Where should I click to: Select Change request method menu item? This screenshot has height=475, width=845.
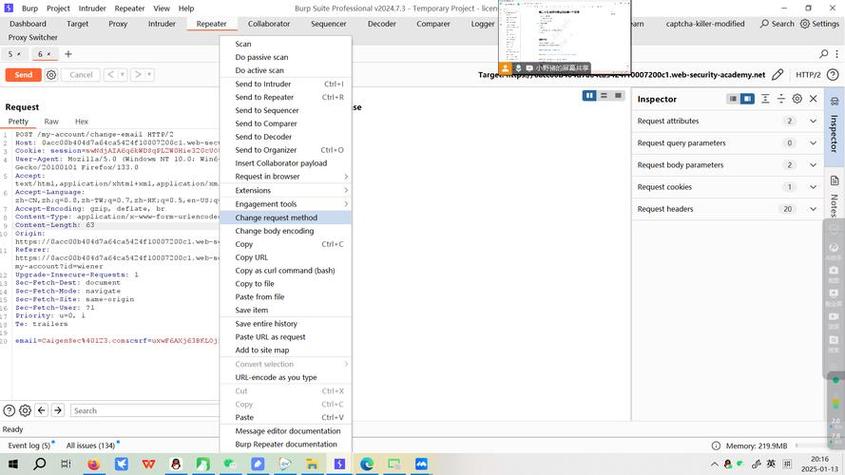286,218
